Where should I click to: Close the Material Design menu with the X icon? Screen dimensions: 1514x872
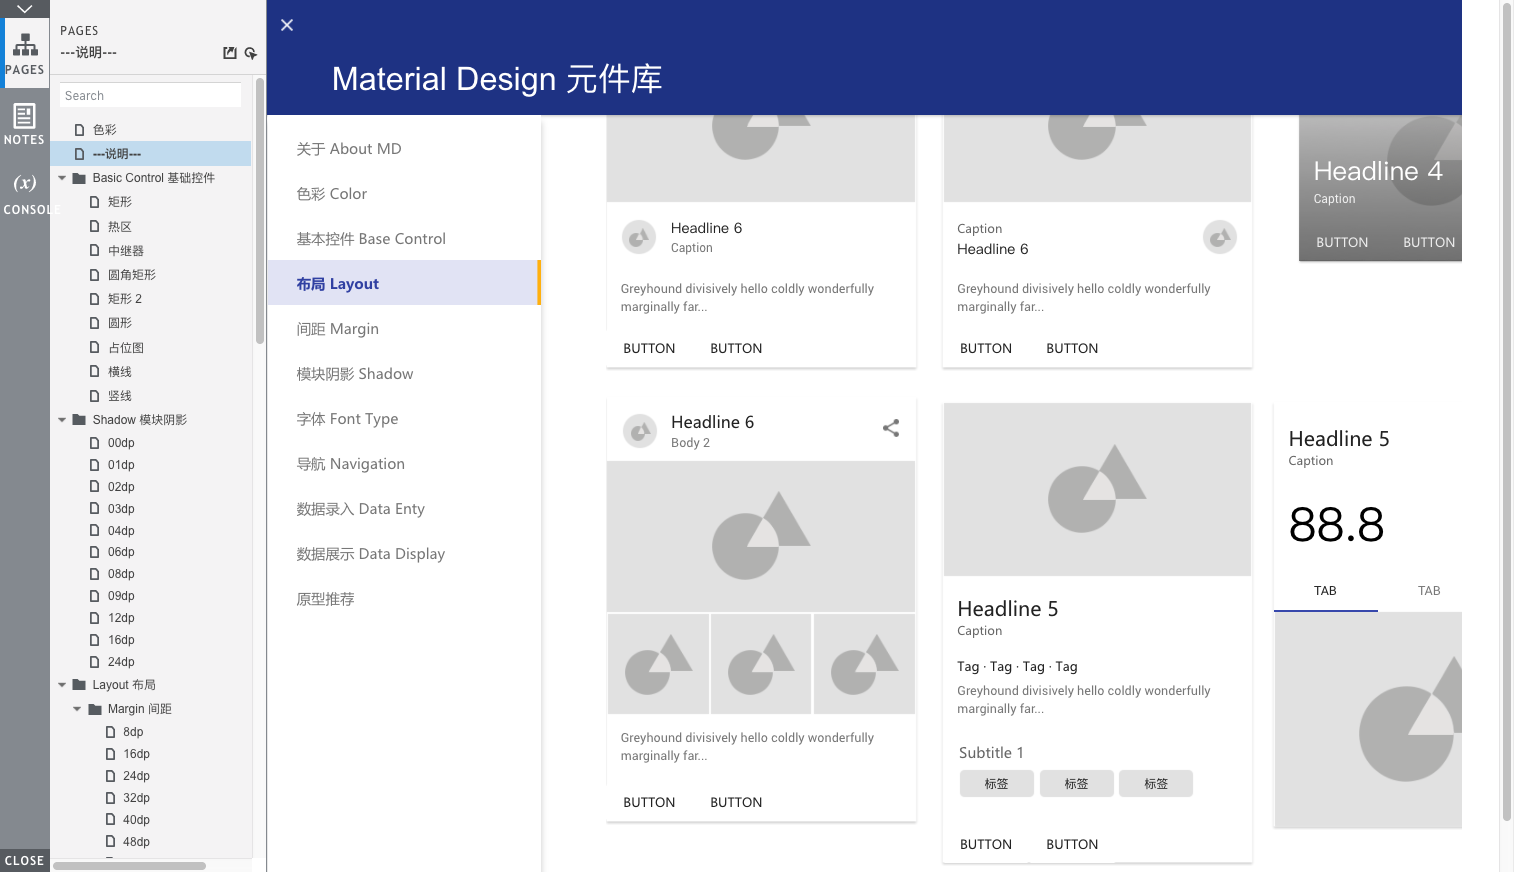tap(287, 25)
